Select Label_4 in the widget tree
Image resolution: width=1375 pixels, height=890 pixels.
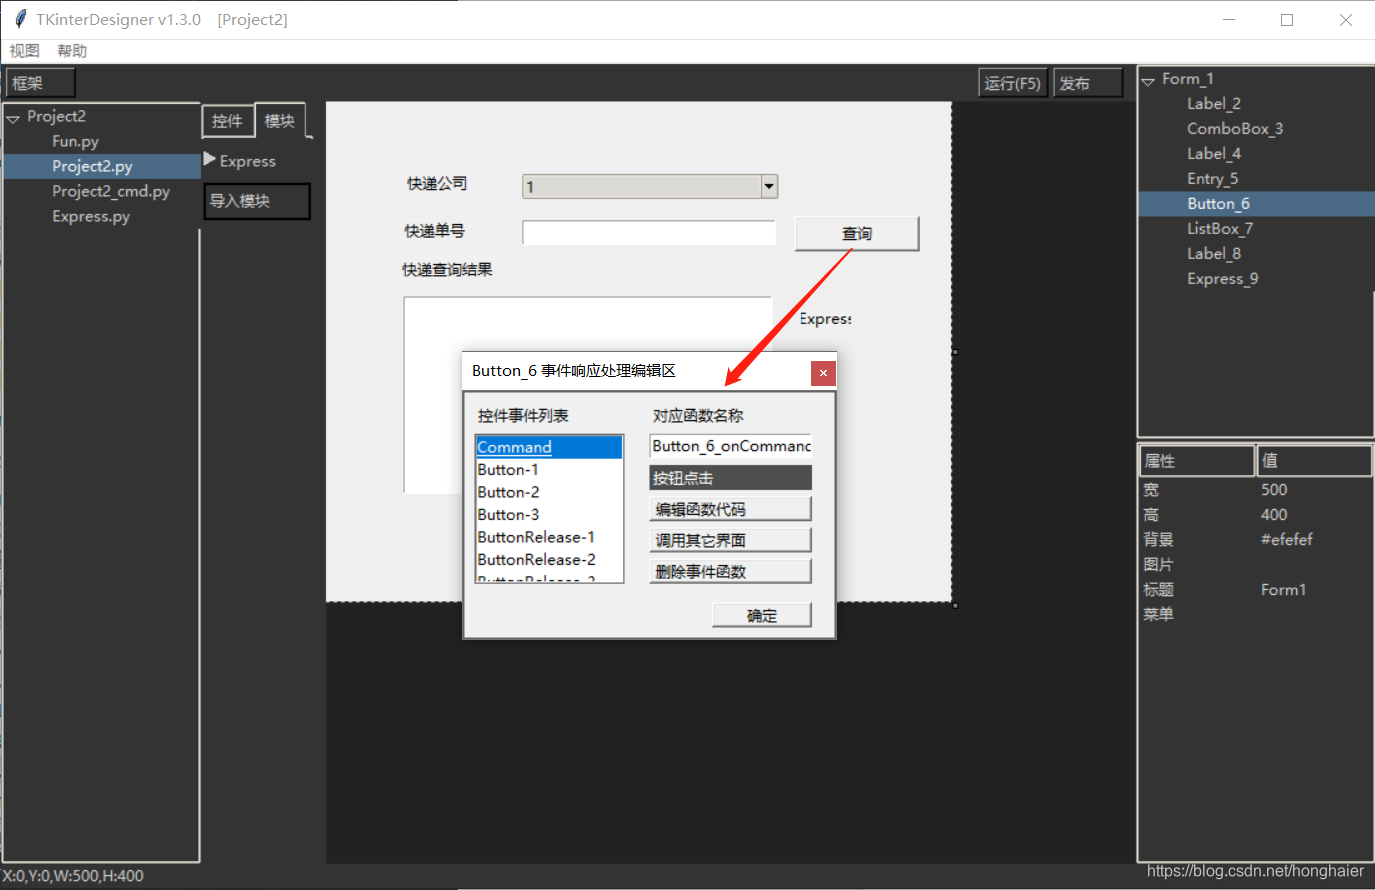[1214, 154]
